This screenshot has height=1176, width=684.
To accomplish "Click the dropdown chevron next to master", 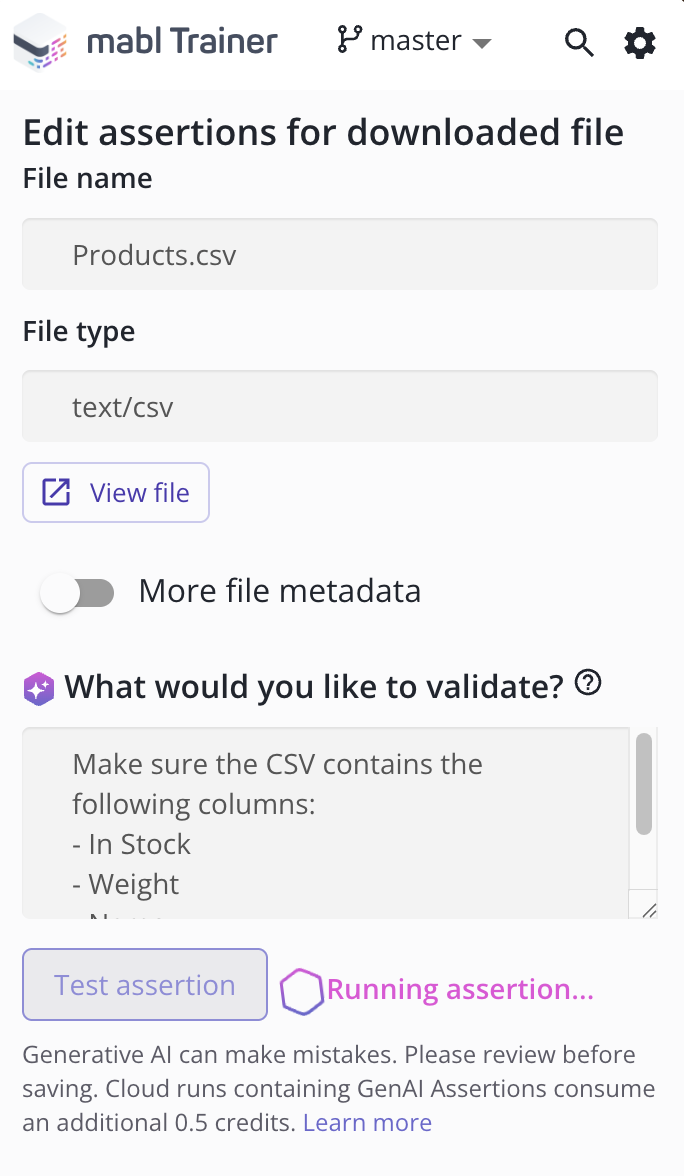I will pos(481,43).
